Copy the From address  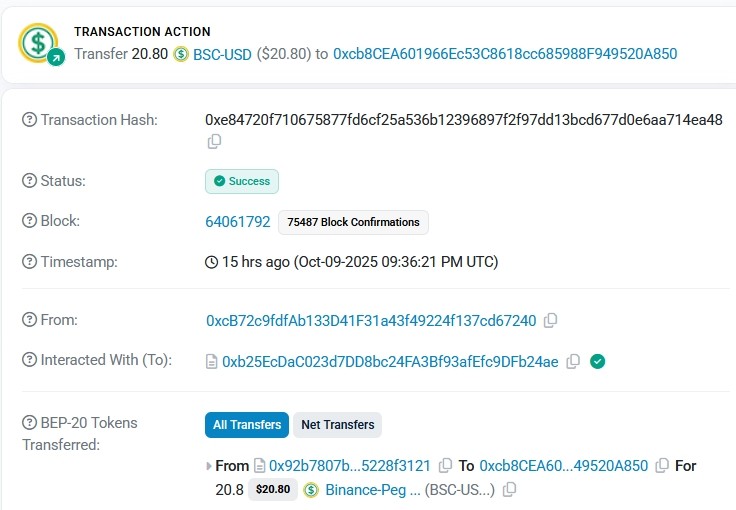pos(550,321)
